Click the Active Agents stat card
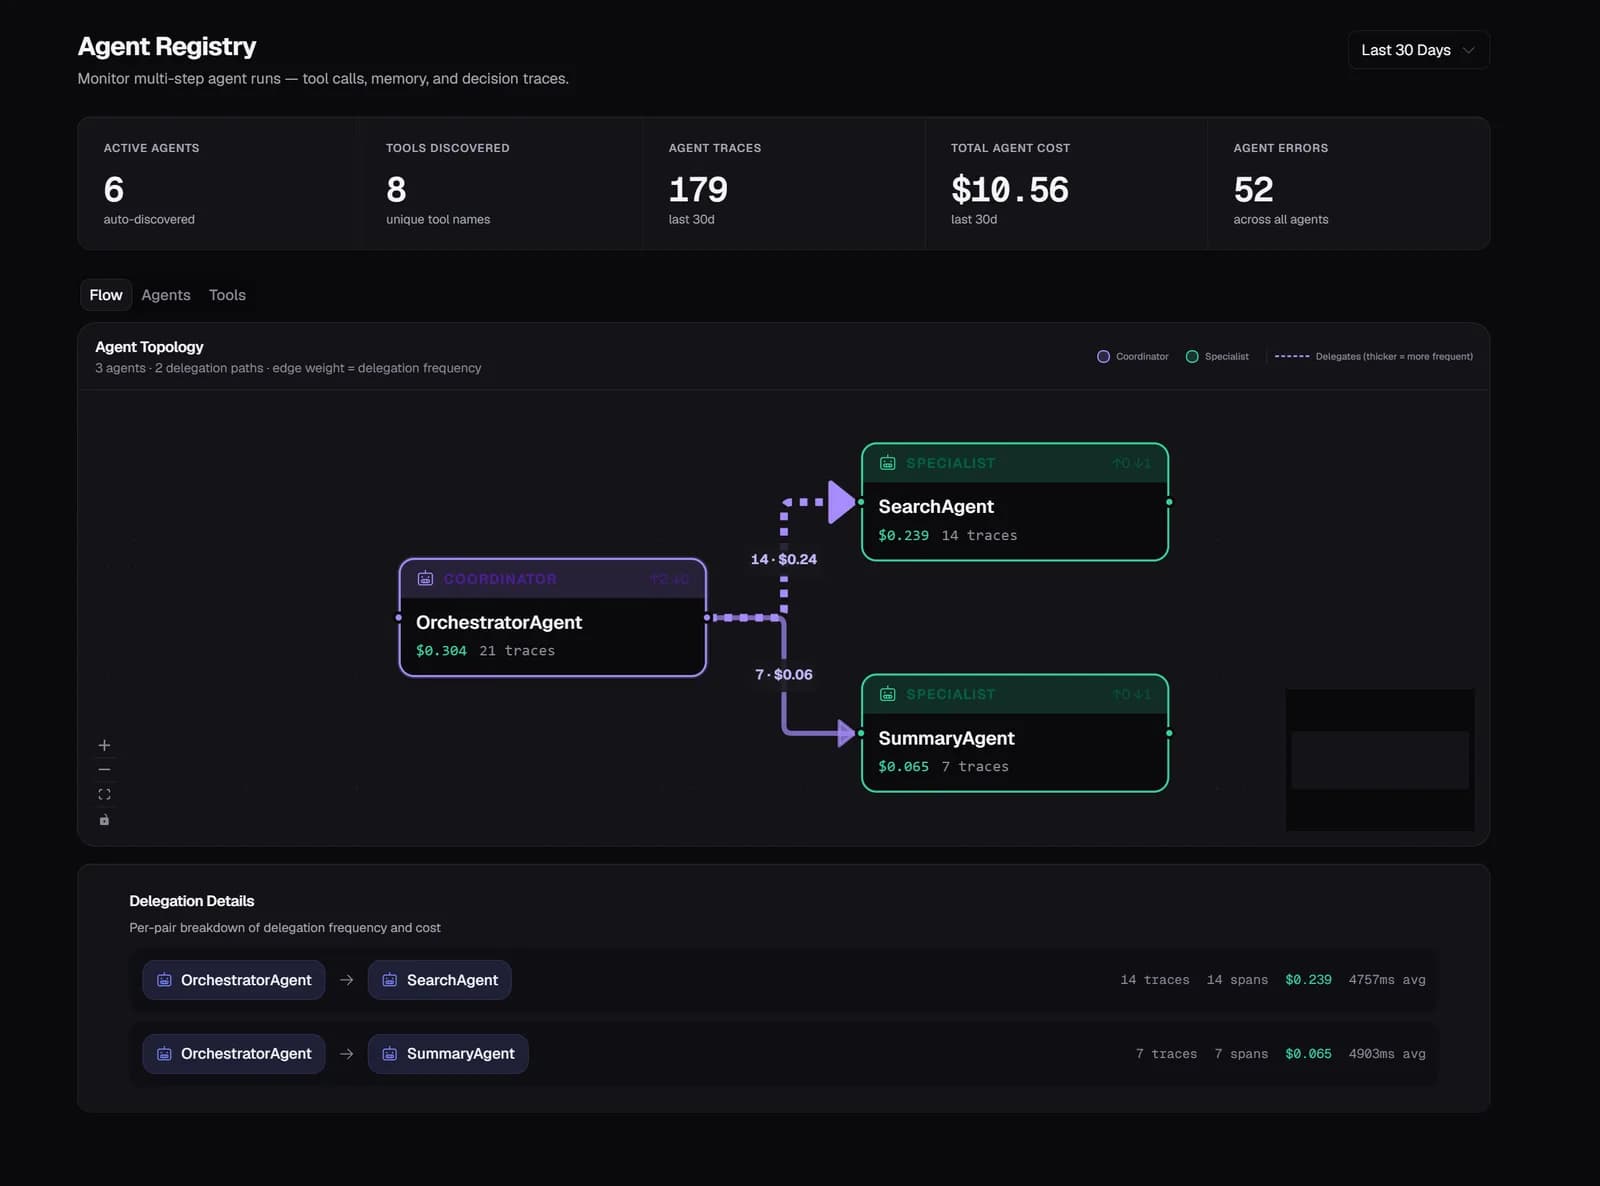Screen dimensions: 1600x1186 pyautogui.click(x=219, y=184)
